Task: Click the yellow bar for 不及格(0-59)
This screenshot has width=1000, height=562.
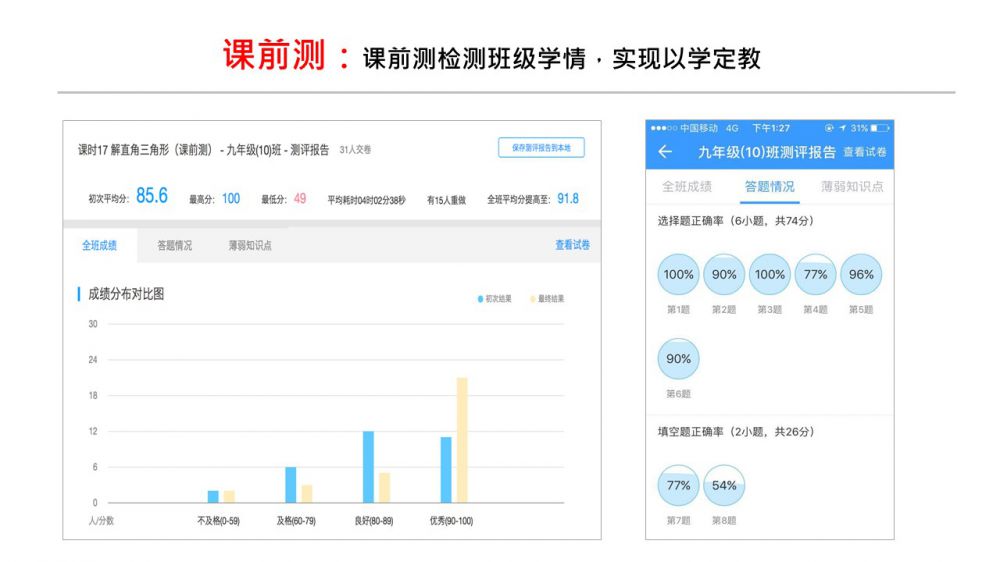Action: point(229,496)
